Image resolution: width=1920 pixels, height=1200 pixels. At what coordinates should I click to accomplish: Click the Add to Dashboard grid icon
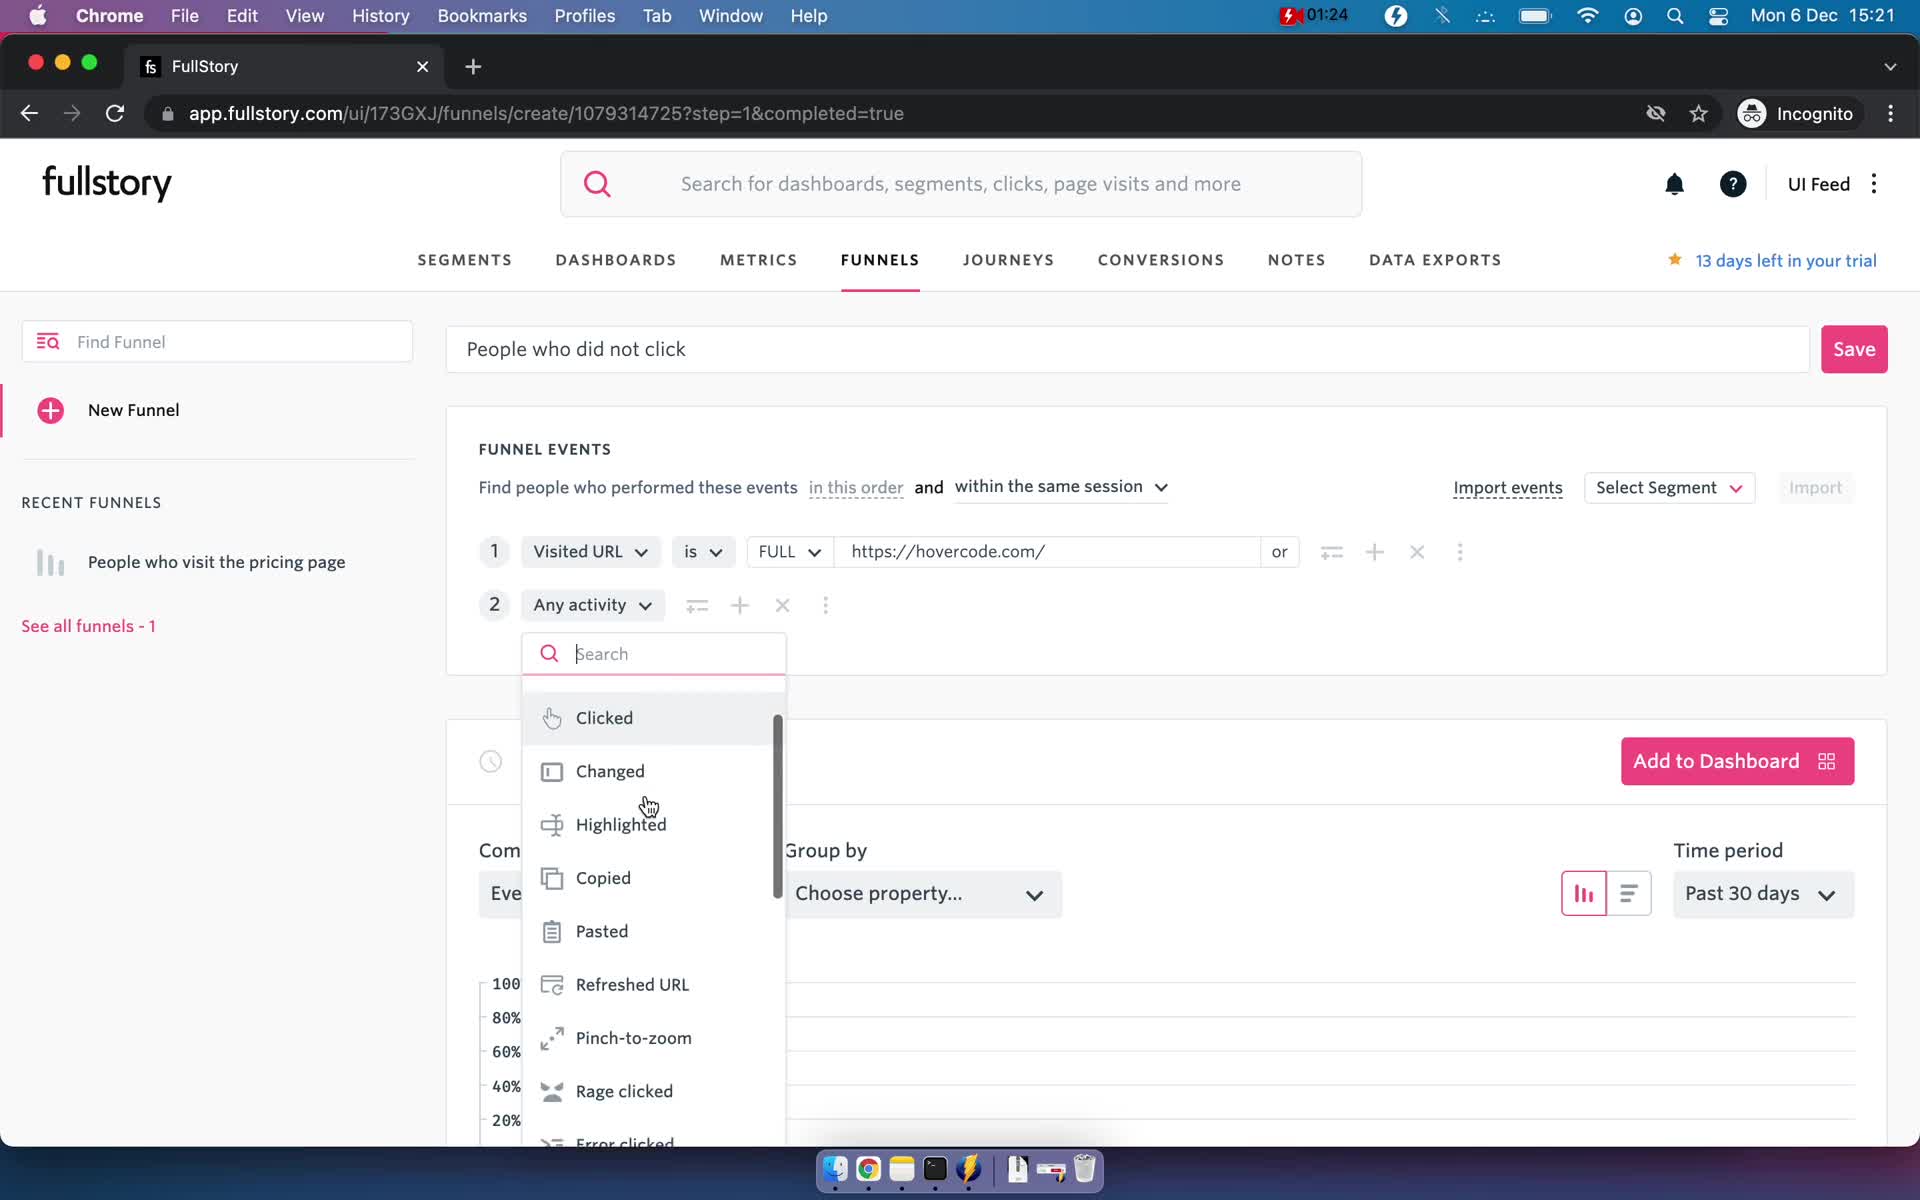[x=1826, y=762]
